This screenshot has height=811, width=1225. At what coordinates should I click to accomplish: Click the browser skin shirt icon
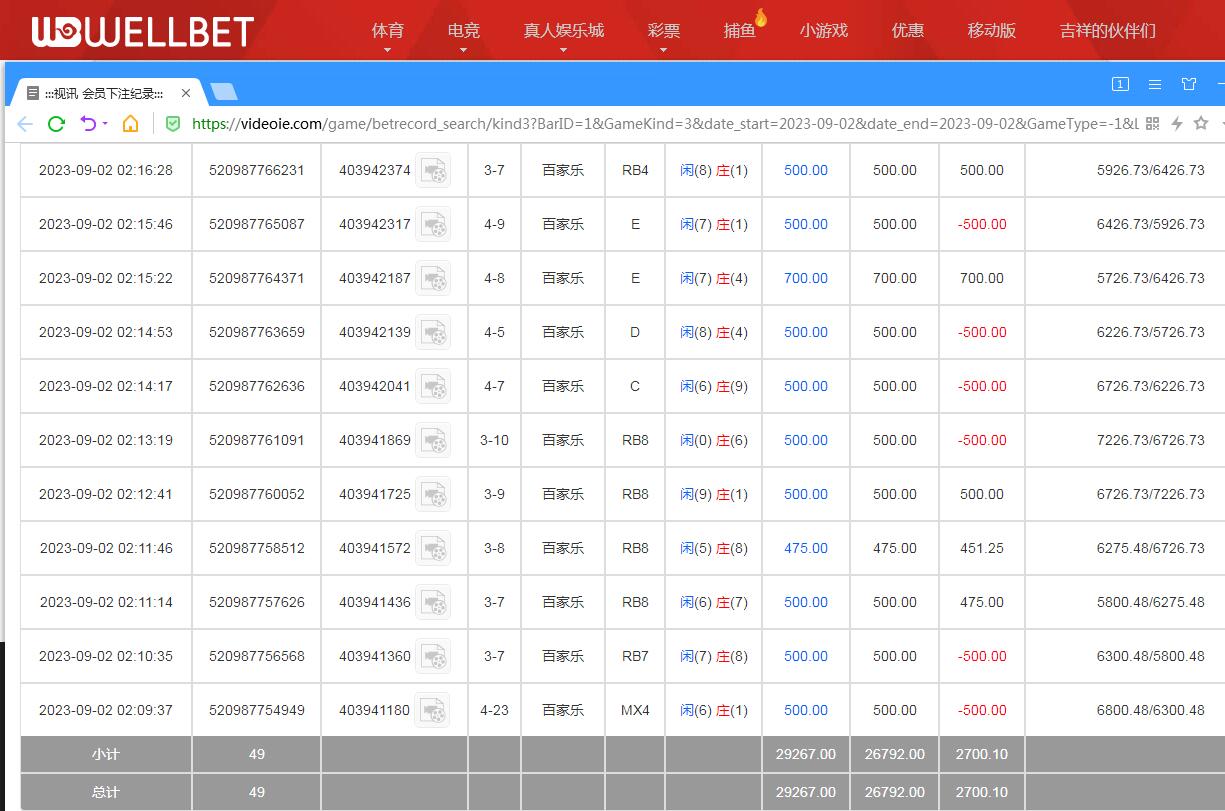click(x=1189, y=84)
